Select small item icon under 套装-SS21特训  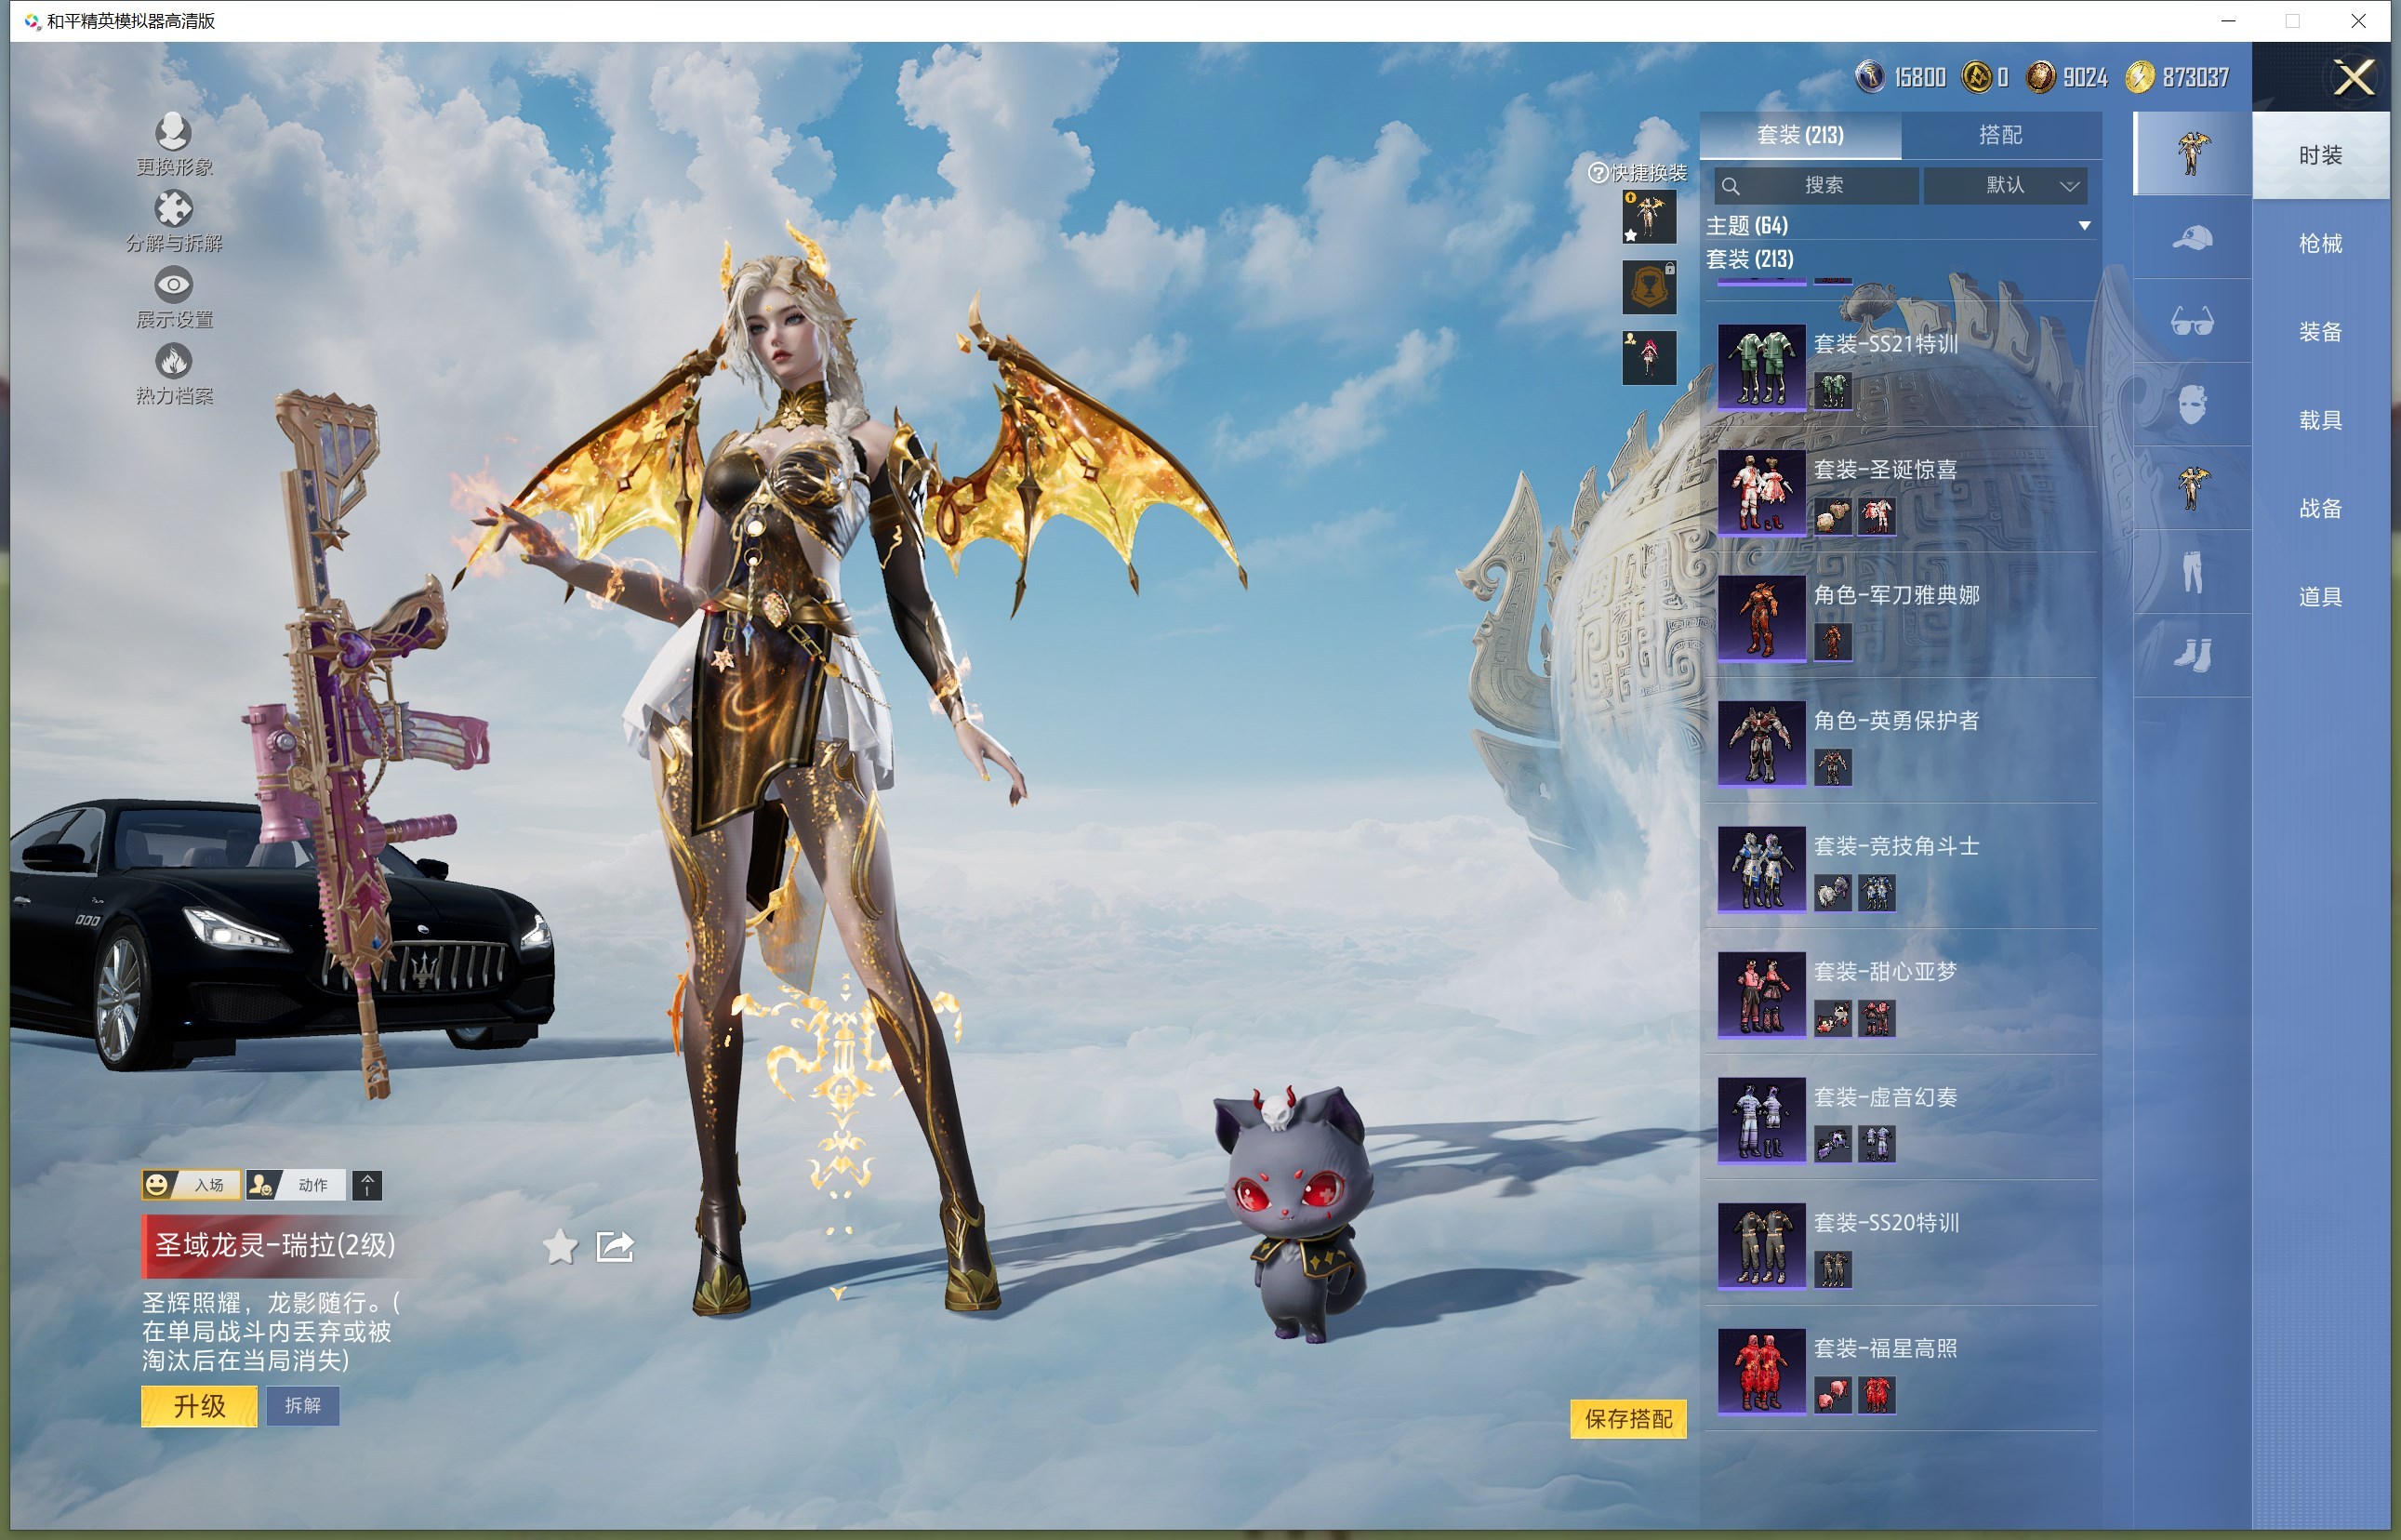1832,390
